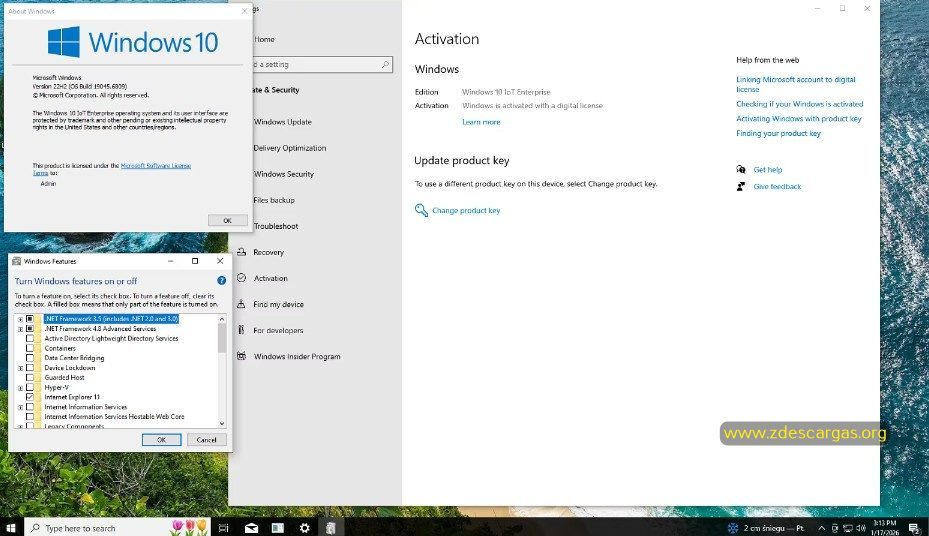Go to the Windows Security page
This screenshot has height=536, width=929.
[284, 174]
